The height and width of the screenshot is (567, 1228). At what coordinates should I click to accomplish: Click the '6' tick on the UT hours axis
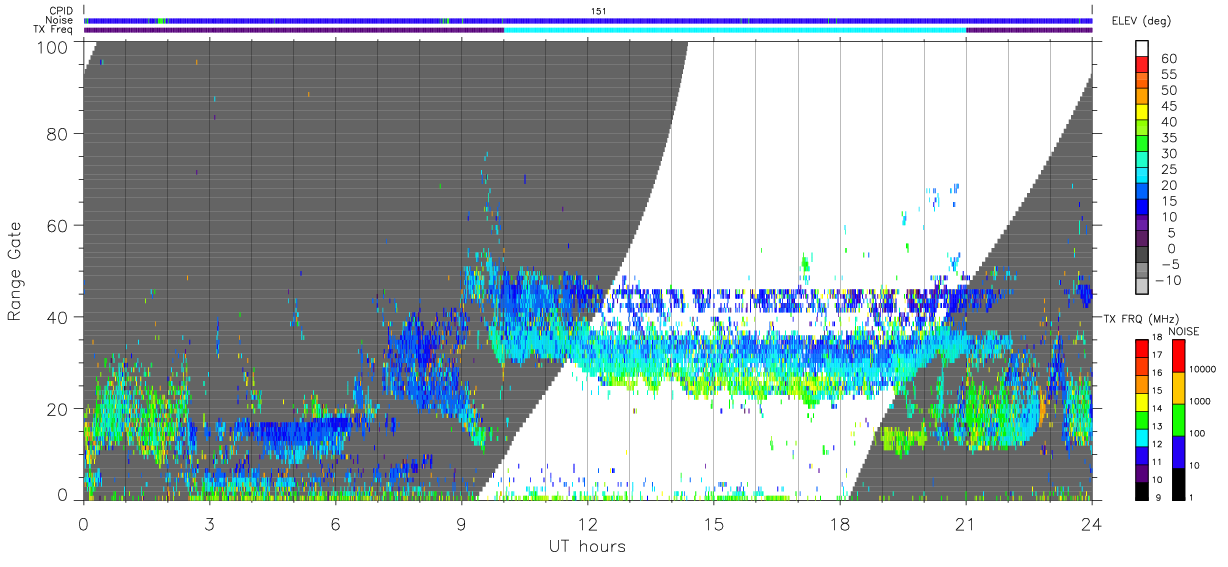(x=336, y=523)
